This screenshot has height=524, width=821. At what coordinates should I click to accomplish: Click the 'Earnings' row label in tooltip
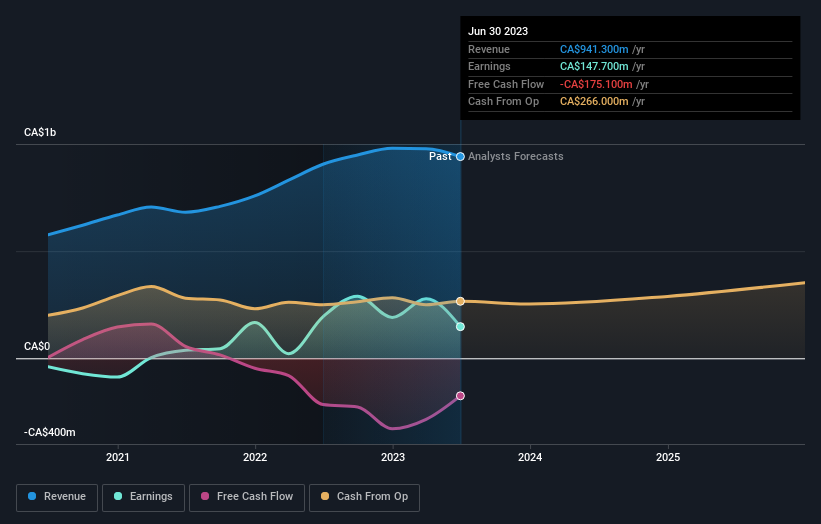pyautogui.click(x=489, y=66)
